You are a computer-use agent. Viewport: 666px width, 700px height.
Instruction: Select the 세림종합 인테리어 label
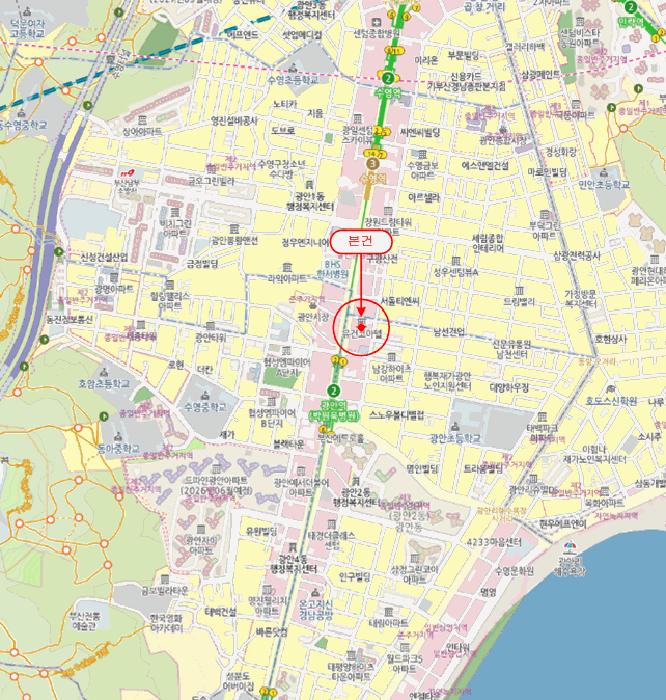click(488, 243)
